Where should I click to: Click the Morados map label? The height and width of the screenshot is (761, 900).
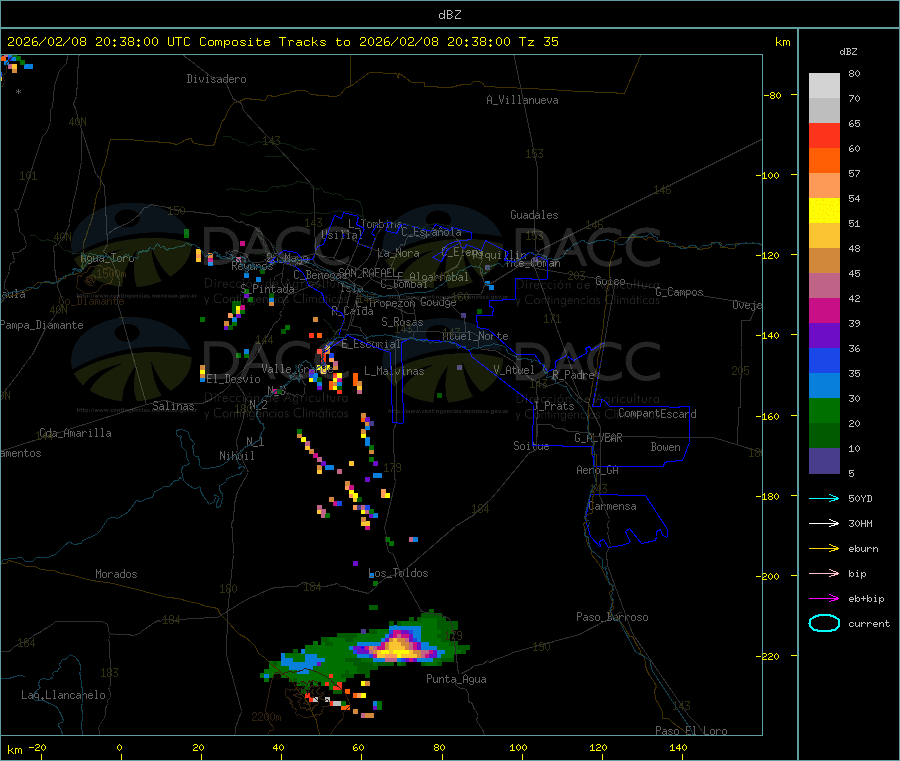click(117, 574)
